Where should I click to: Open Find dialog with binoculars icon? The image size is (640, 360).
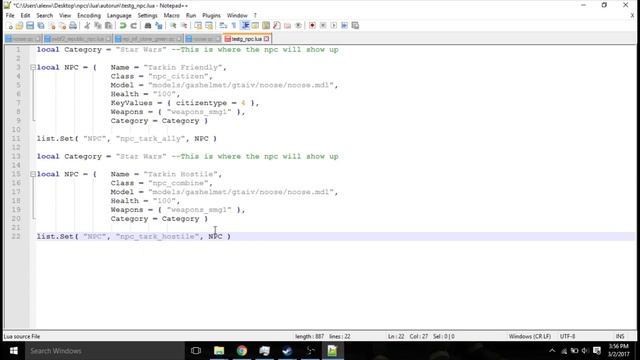click(148, 26)
